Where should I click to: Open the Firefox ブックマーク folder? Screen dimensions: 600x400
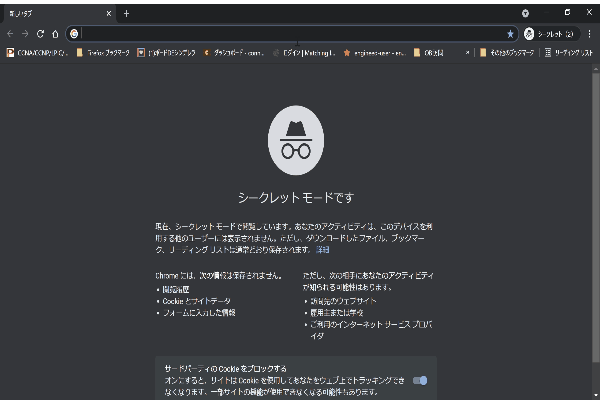103,53
